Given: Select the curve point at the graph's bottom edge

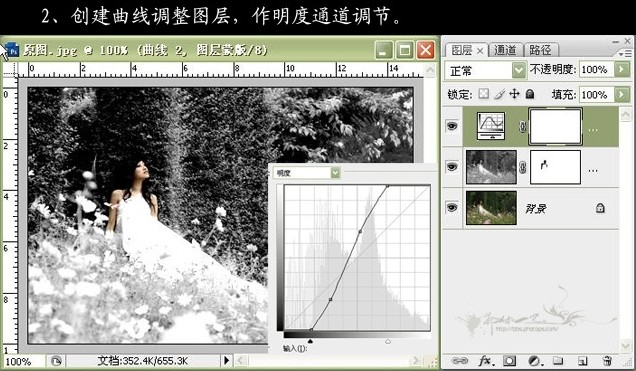Looking at the screenshot, I should click(x=311, y=330).
